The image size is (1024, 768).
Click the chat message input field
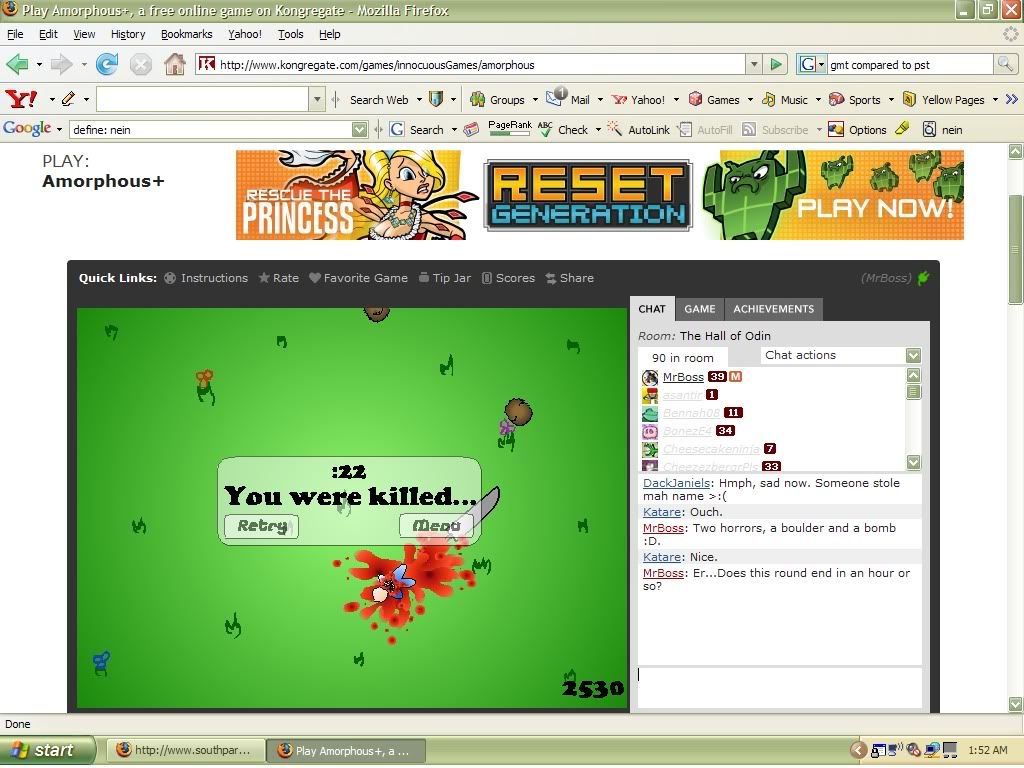coord(779,688)
